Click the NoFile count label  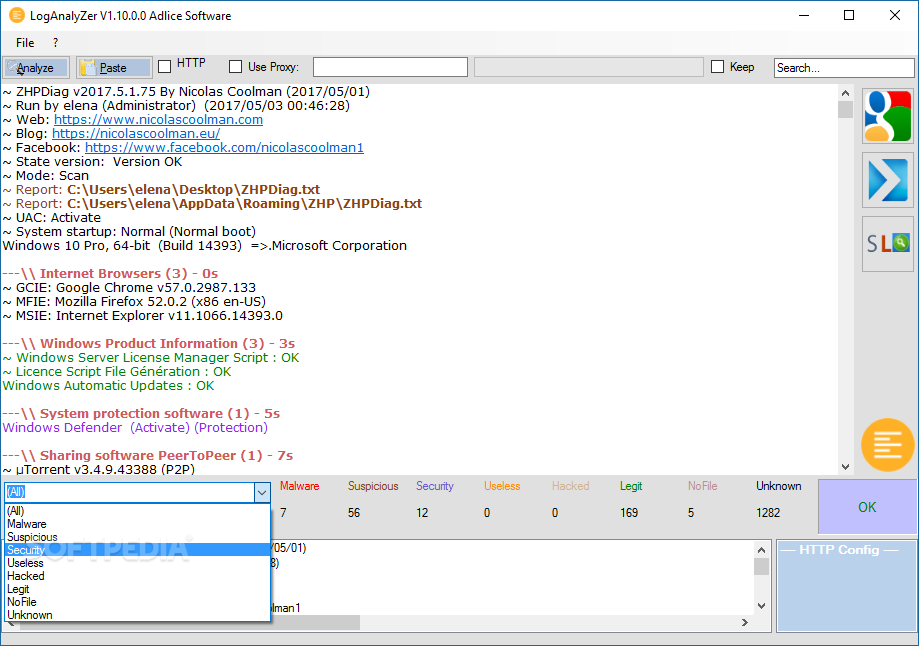[x=703, y=486]
